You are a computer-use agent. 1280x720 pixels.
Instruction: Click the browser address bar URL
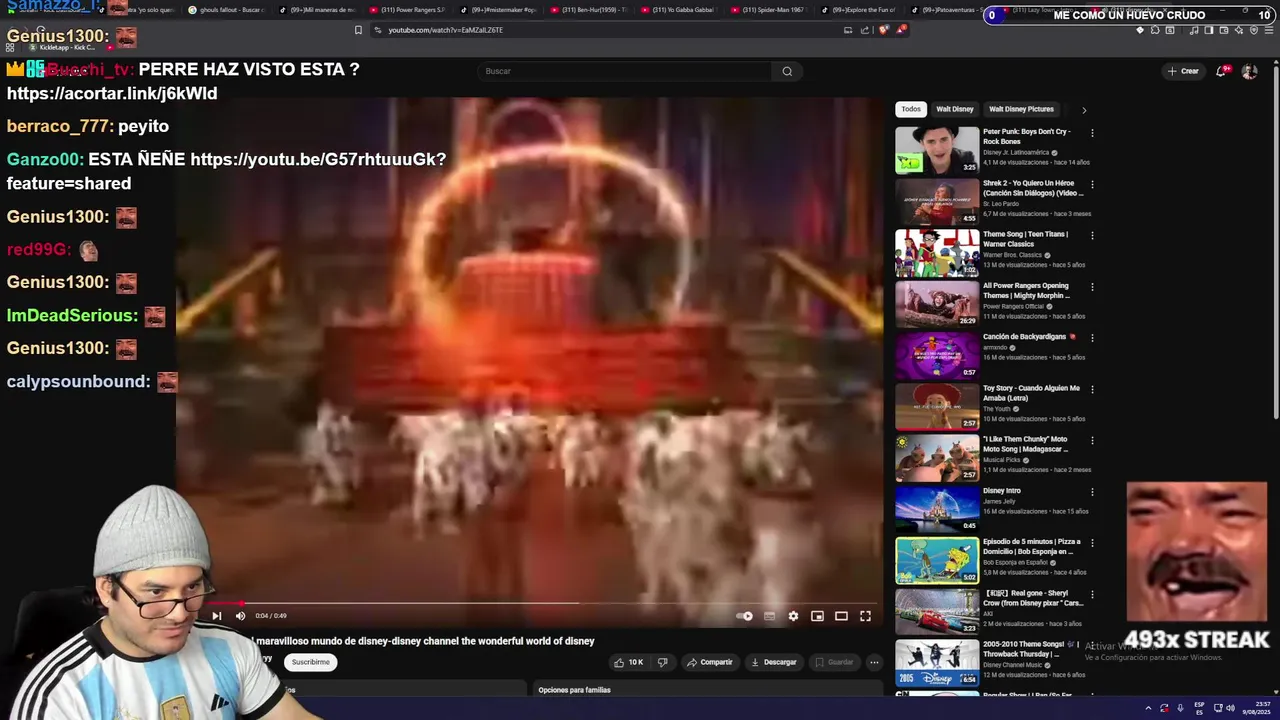click(x=446, y=30)
